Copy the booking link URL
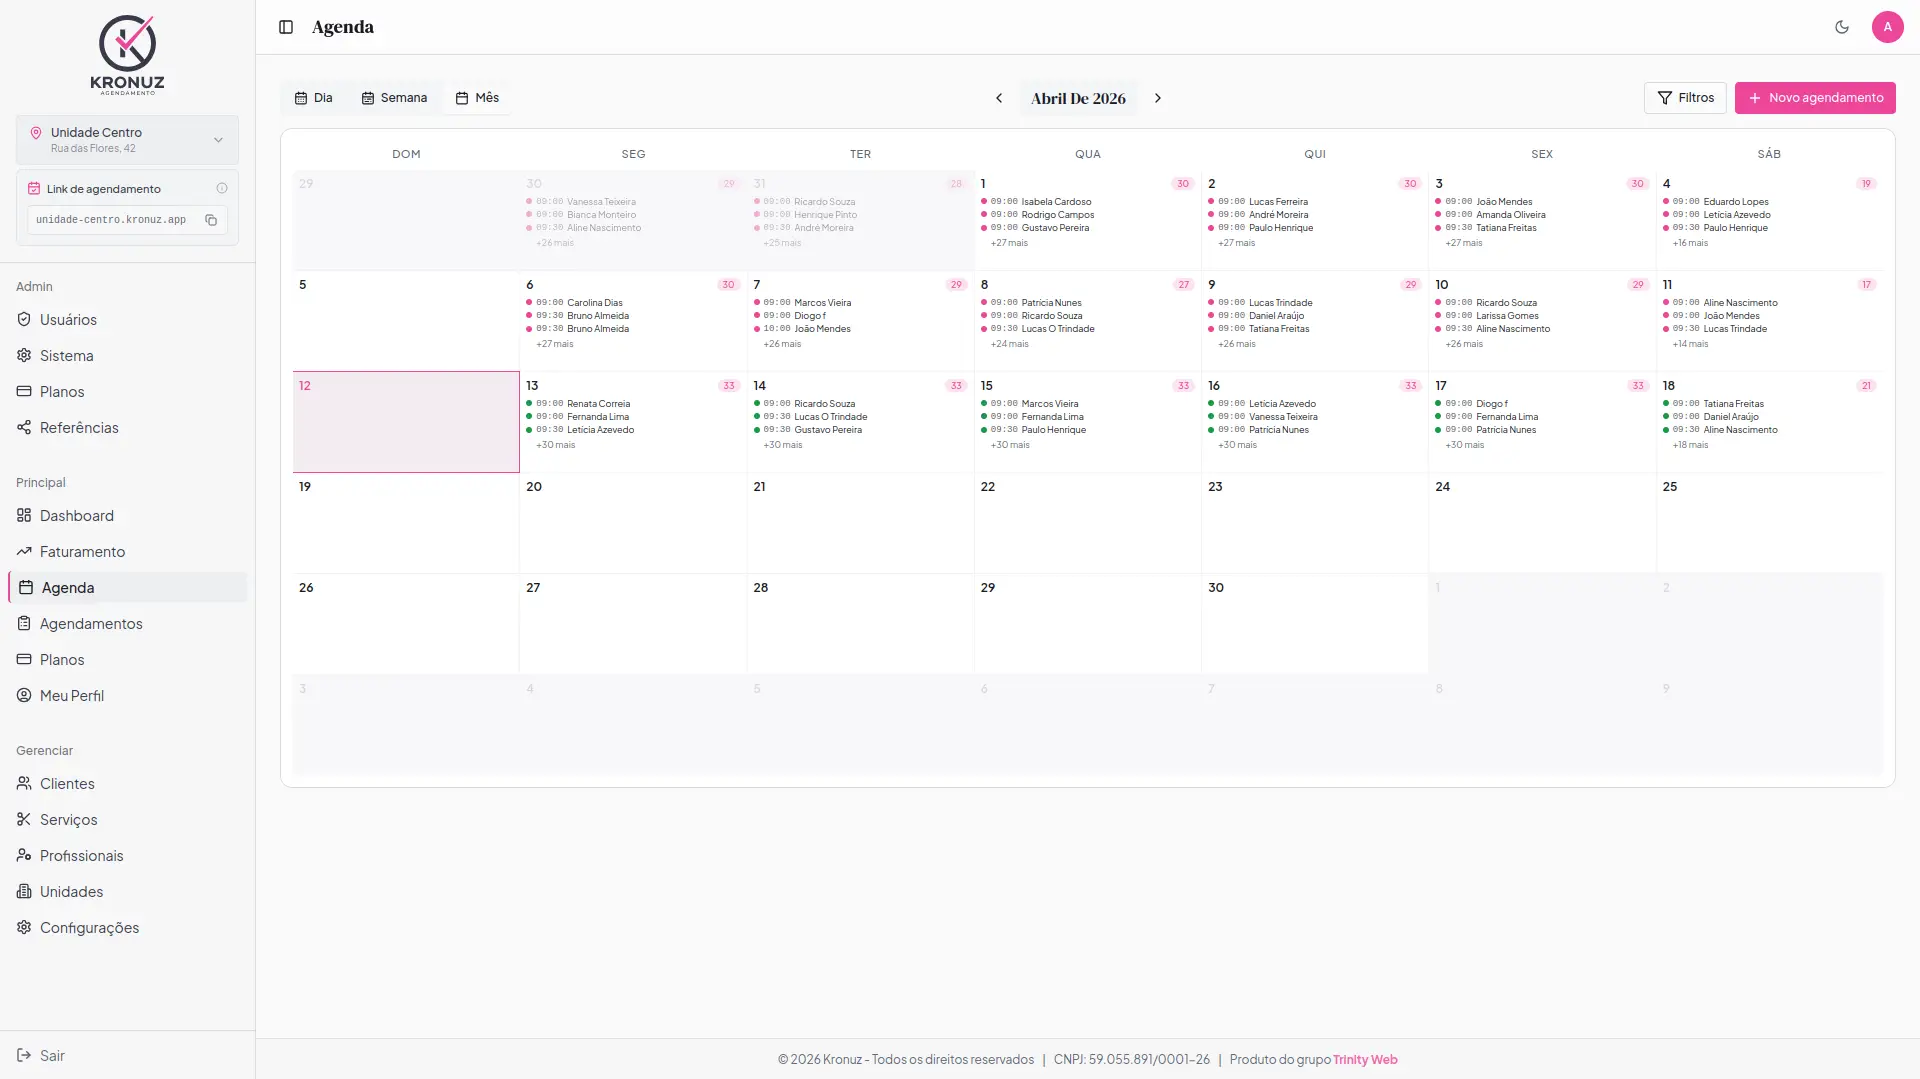Viewport: 1920px width, 1079px height. 211,220
